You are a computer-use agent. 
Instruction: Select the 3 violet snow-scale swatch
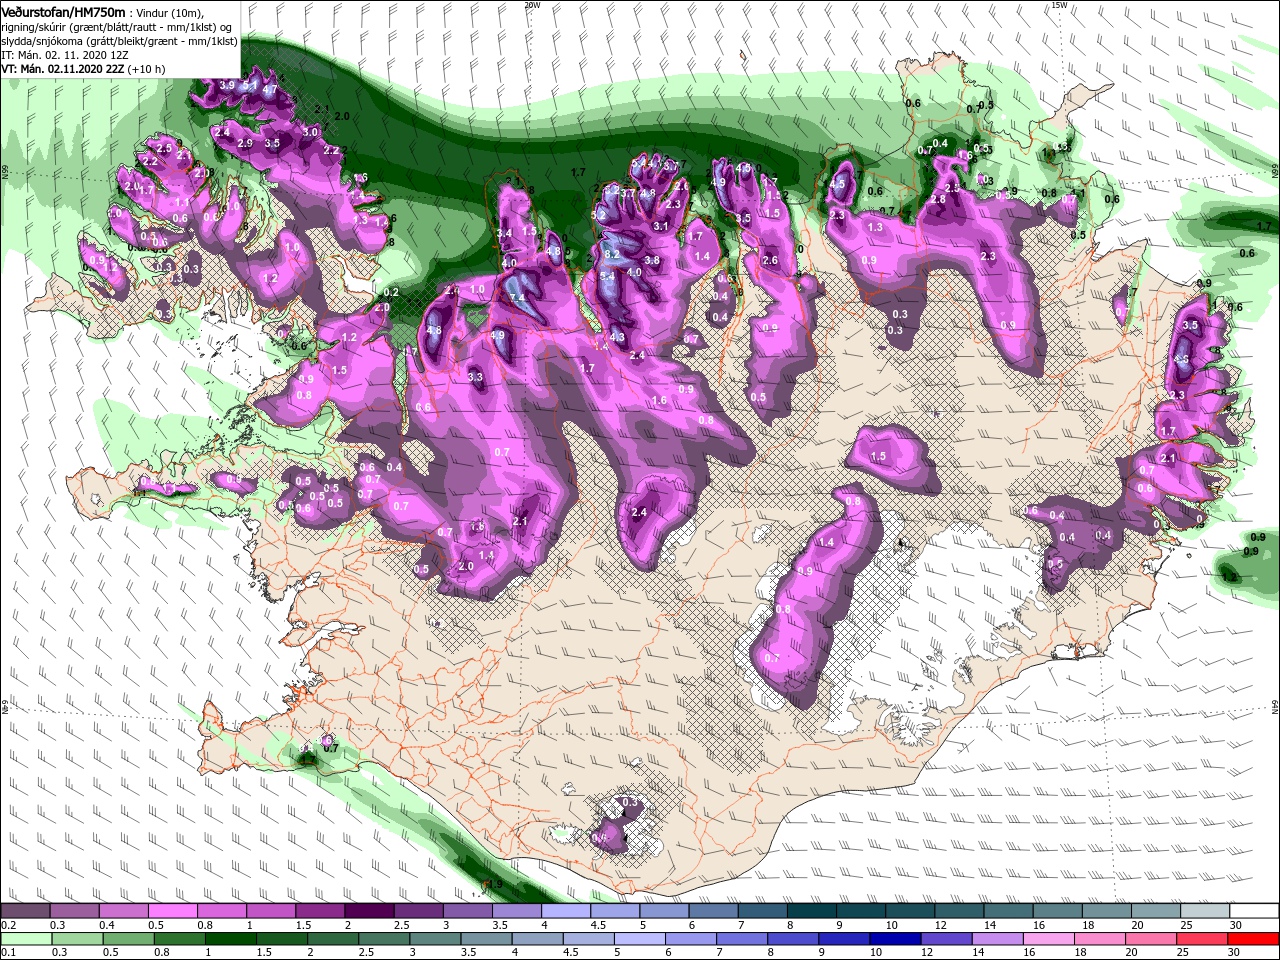(467, 911)
